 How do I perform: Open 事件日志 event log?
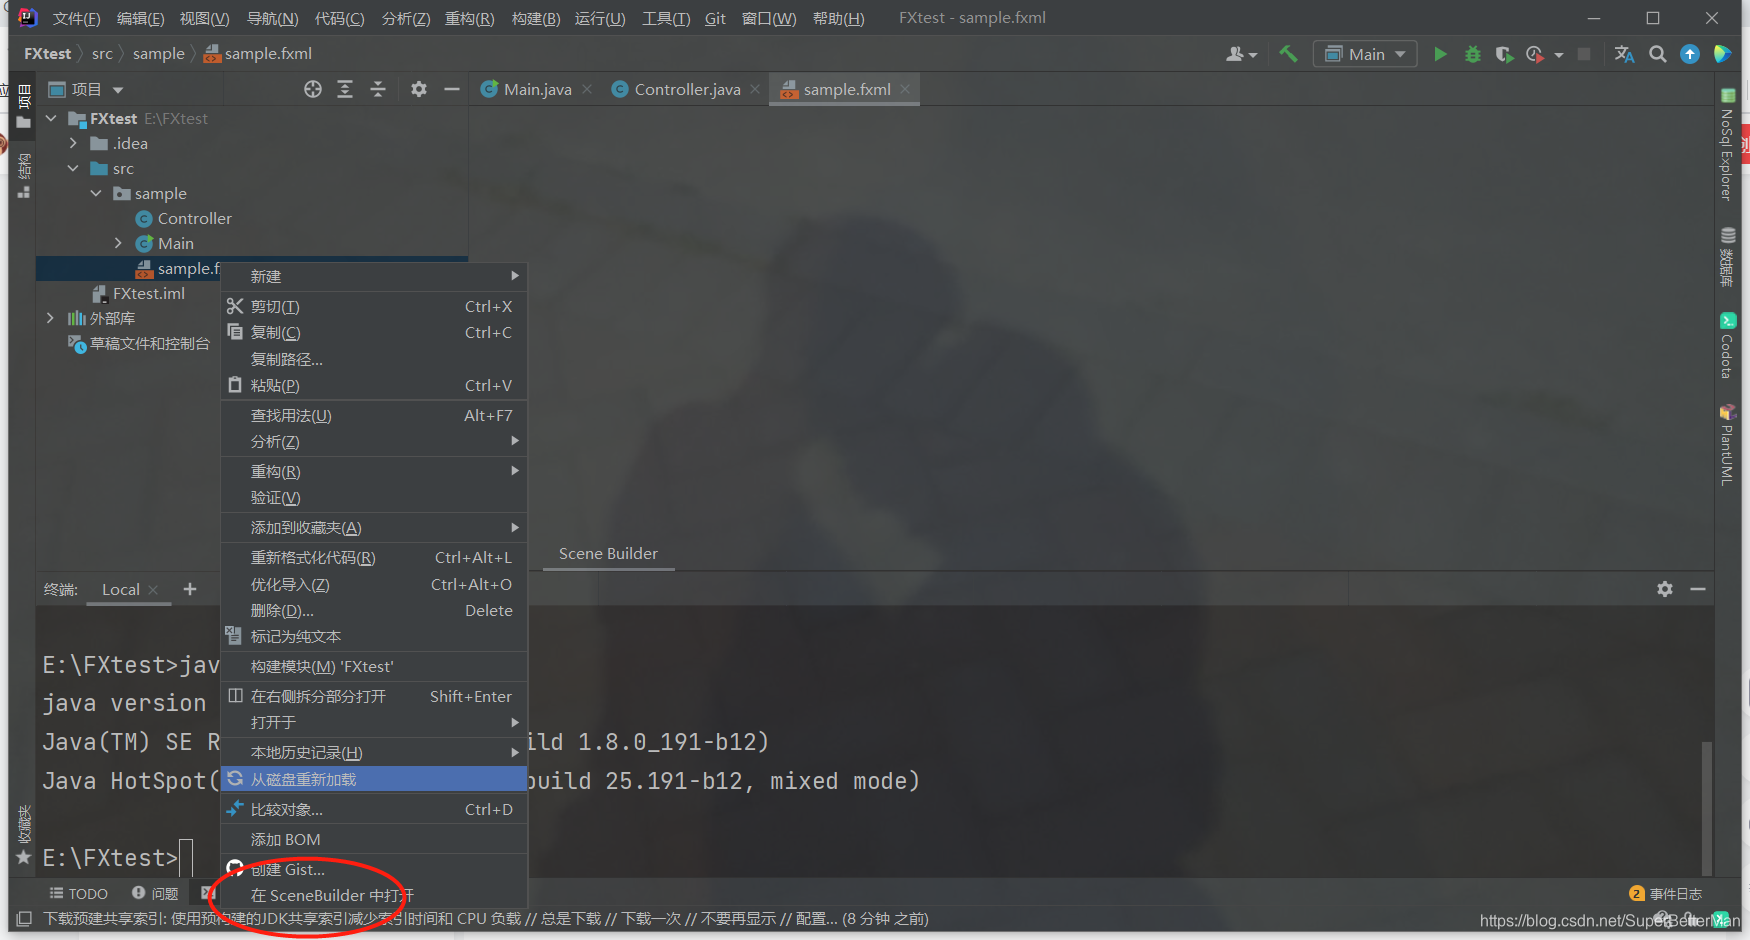1665,894
